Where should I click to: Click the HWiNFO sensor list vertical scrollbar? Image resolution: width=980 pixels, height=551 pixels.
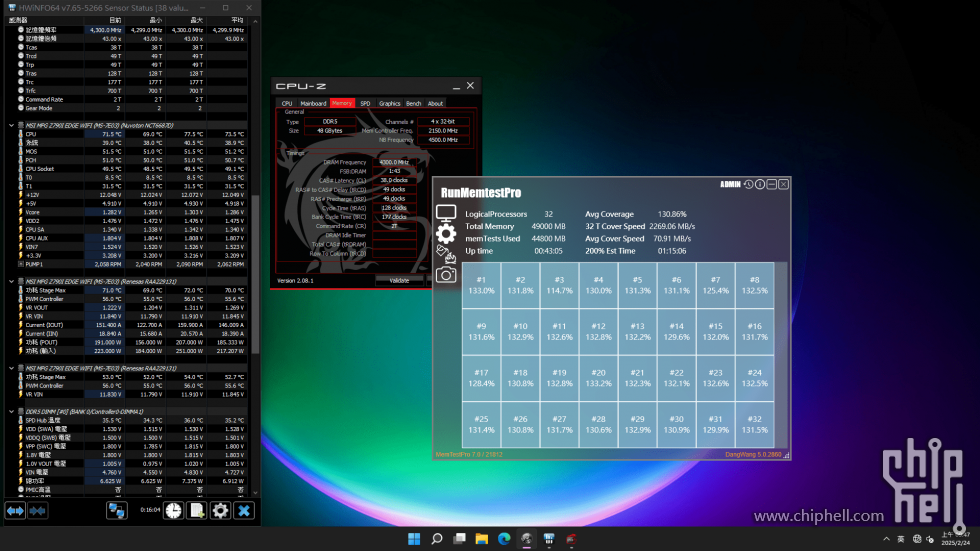click(255, 274)
